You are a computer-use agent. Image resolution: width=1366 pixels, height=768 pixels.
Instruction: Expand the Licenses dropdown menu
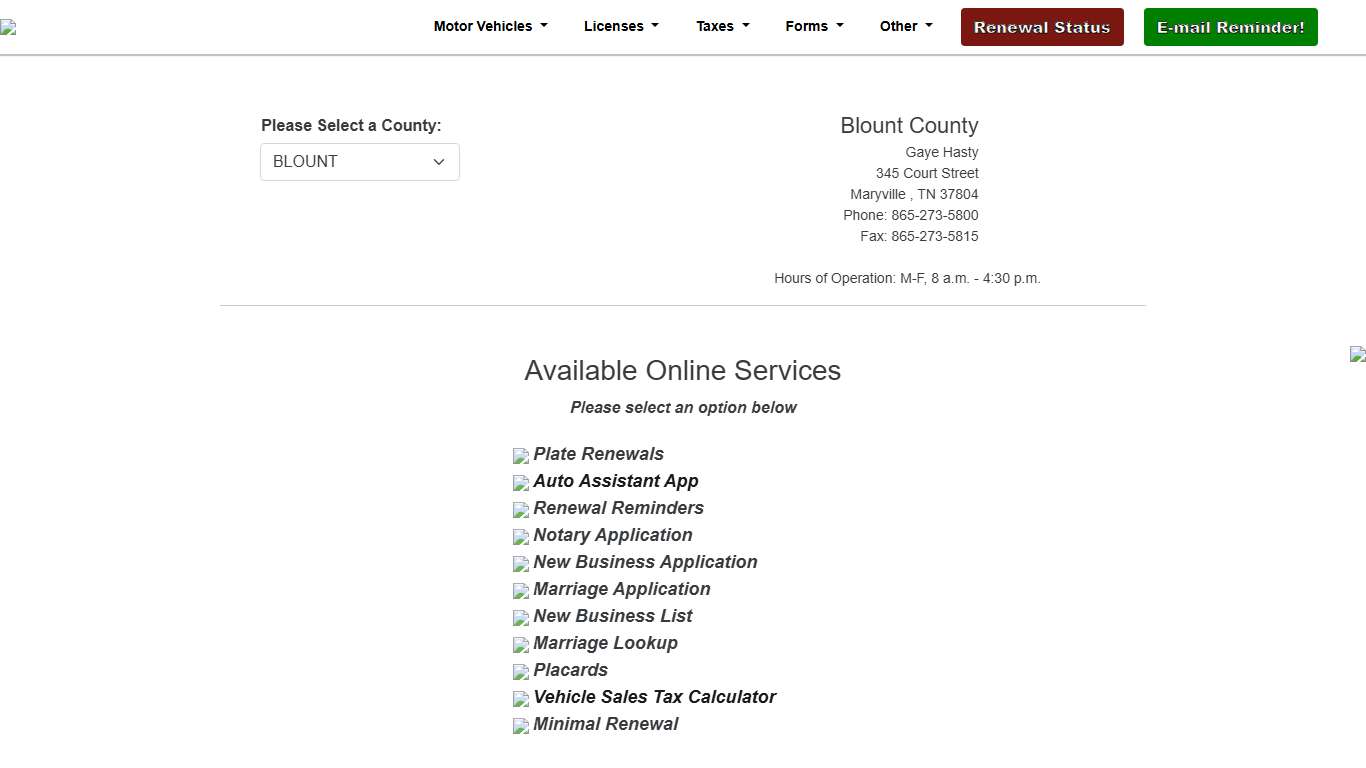point(621,27)
